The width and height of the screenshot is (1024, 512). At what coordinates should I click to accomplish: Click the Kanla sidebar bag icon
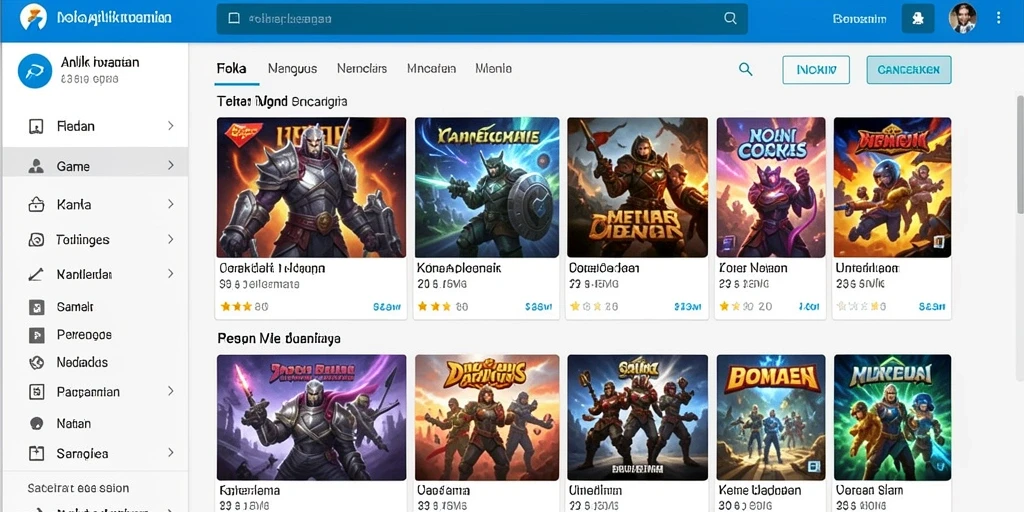(x=36, y=205)
